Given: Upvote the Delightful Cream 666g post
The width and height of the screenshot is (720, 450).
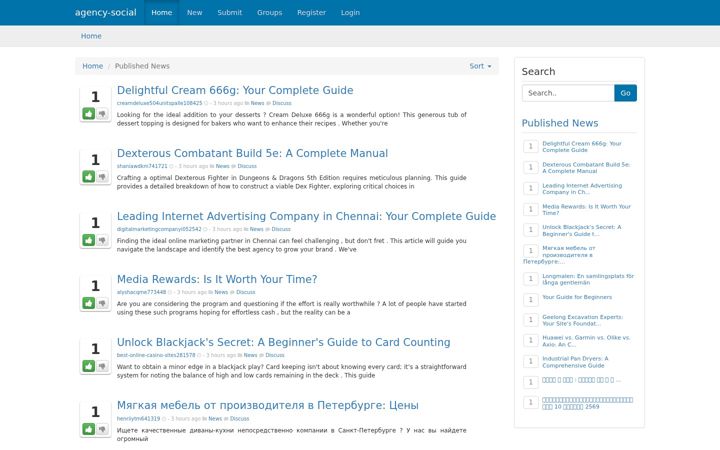Looking at the screenshot, I should [x=89, y=113].
